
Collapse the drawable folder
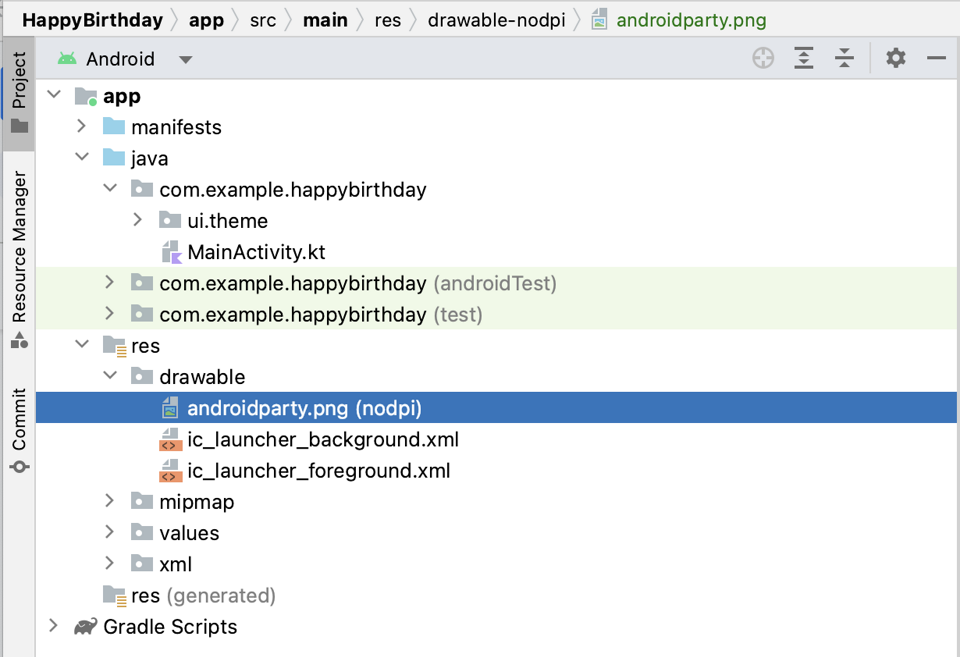[x=110, y=376]
